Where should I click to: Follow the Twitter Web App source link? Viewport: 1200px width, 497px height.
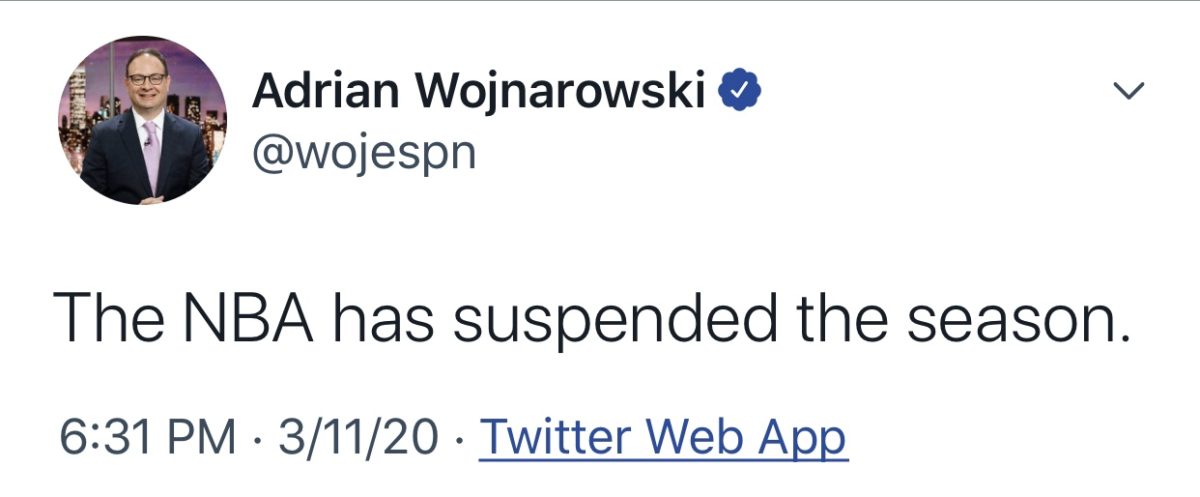pos(664,437)
